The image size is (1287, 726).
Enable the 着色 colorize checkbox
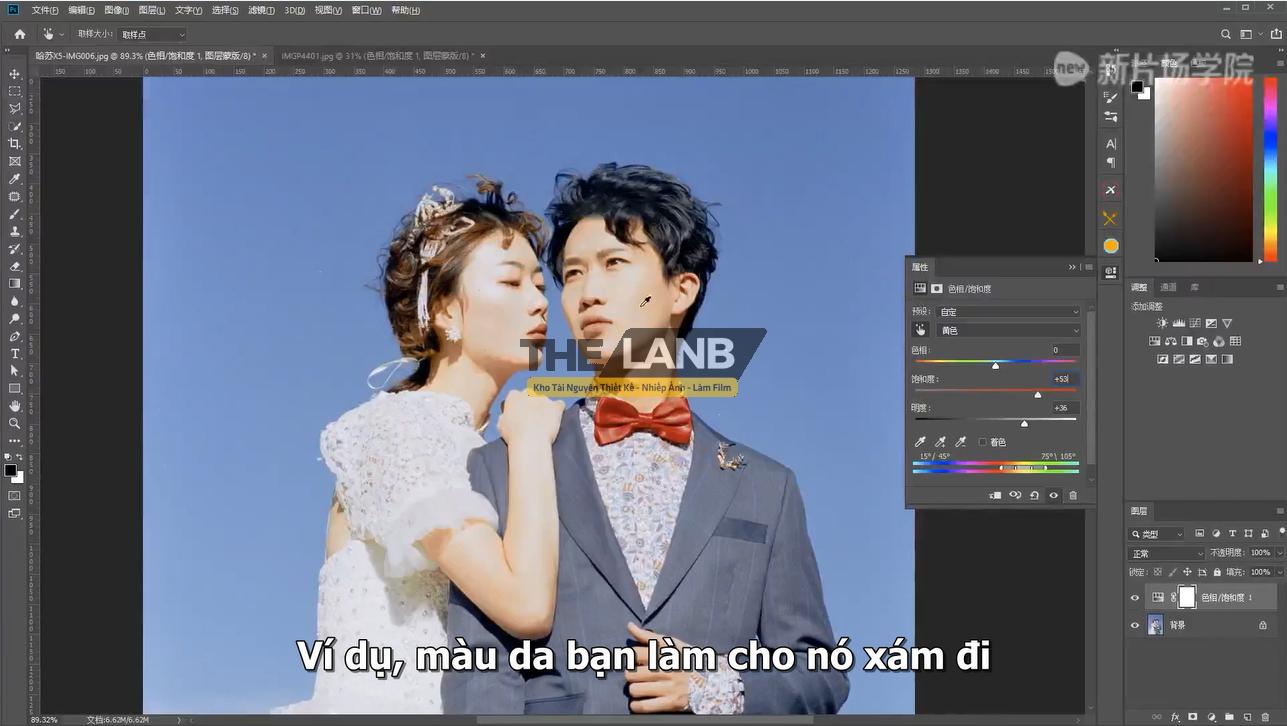[x=983, y=441]
